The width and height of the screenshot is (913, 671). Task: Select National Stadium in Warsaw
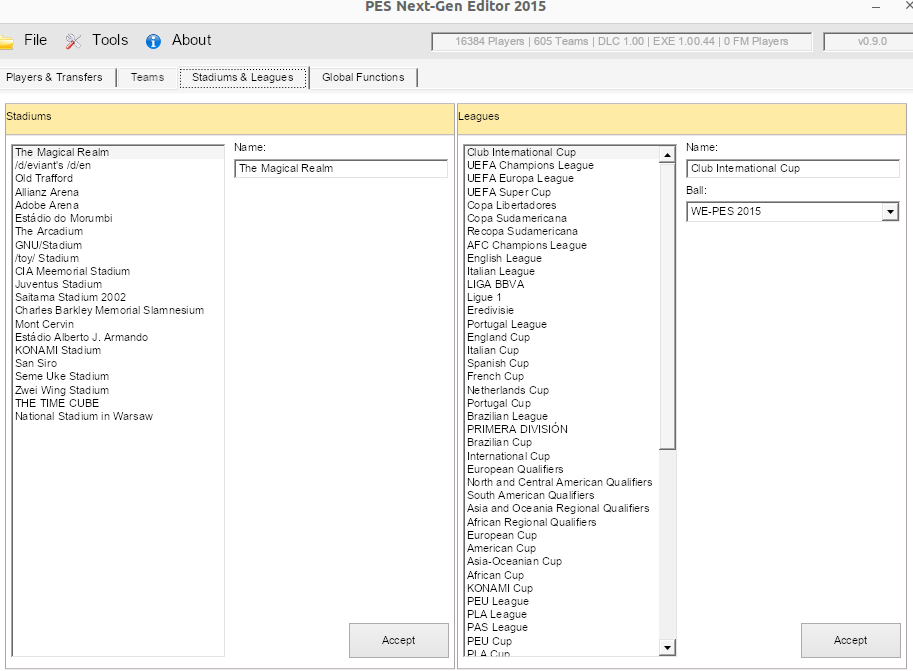tap(118, 416)
